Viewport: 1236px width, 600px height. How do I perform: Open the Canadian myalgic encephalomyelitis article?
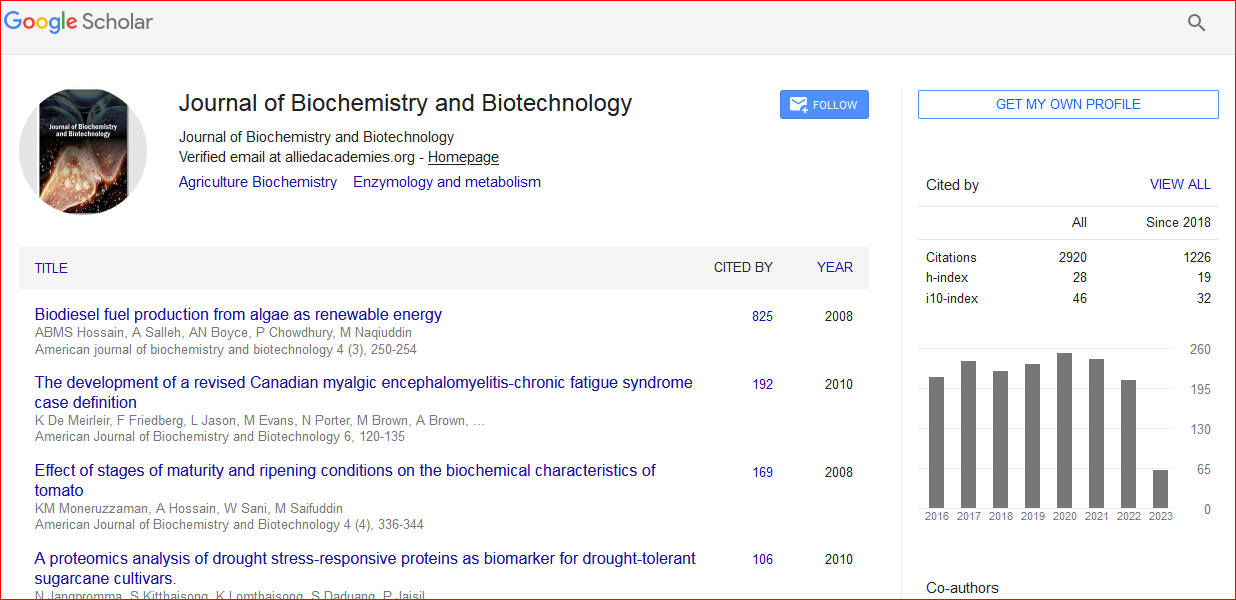click(x=363, y=382)
